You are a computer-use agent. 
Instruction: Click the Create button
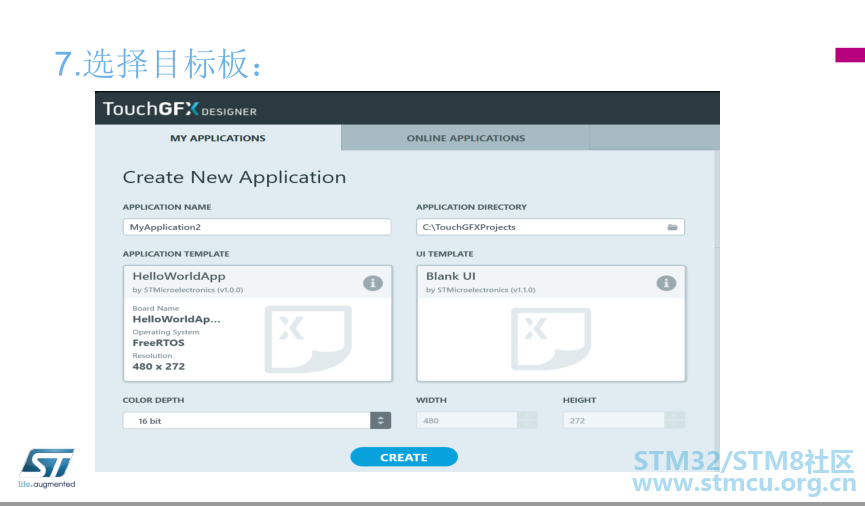[x=404, y=457]
